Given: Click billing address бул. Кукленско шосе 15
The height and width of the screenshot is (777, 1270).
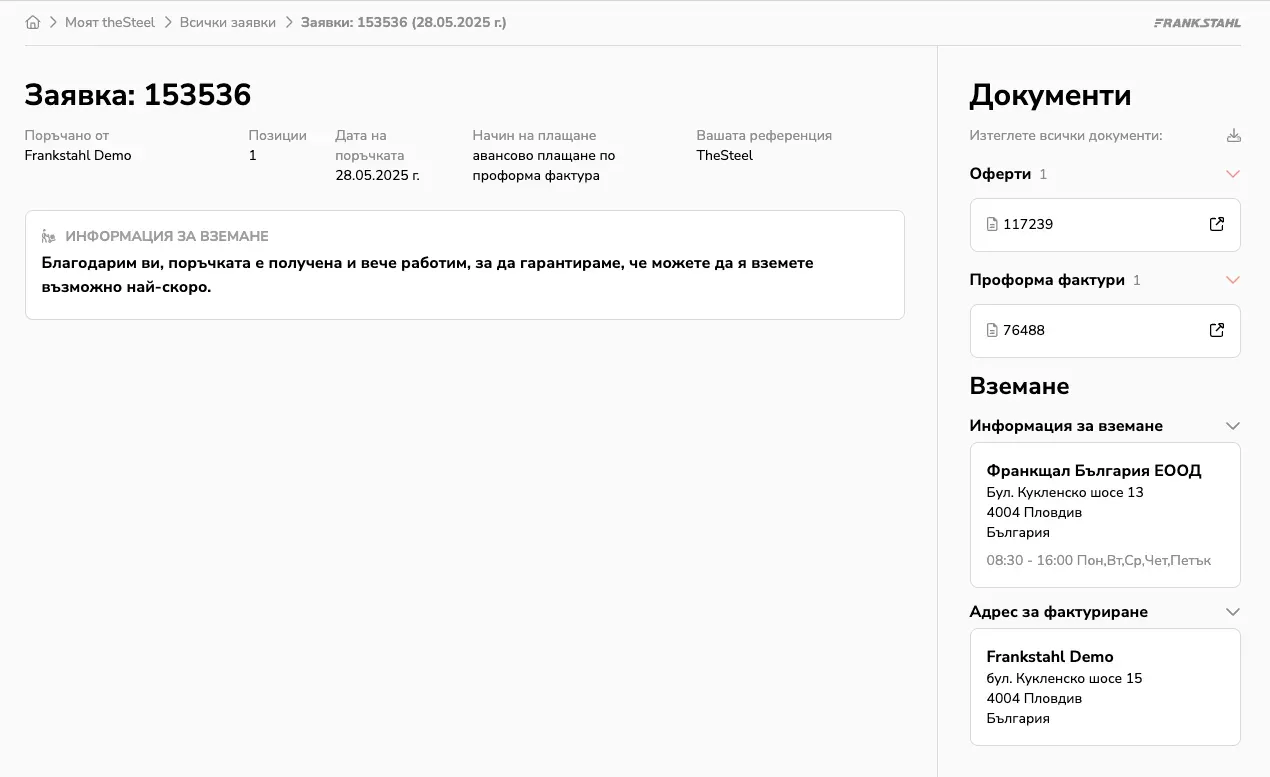Looking at the screenshot, I should coord(1064,679).
